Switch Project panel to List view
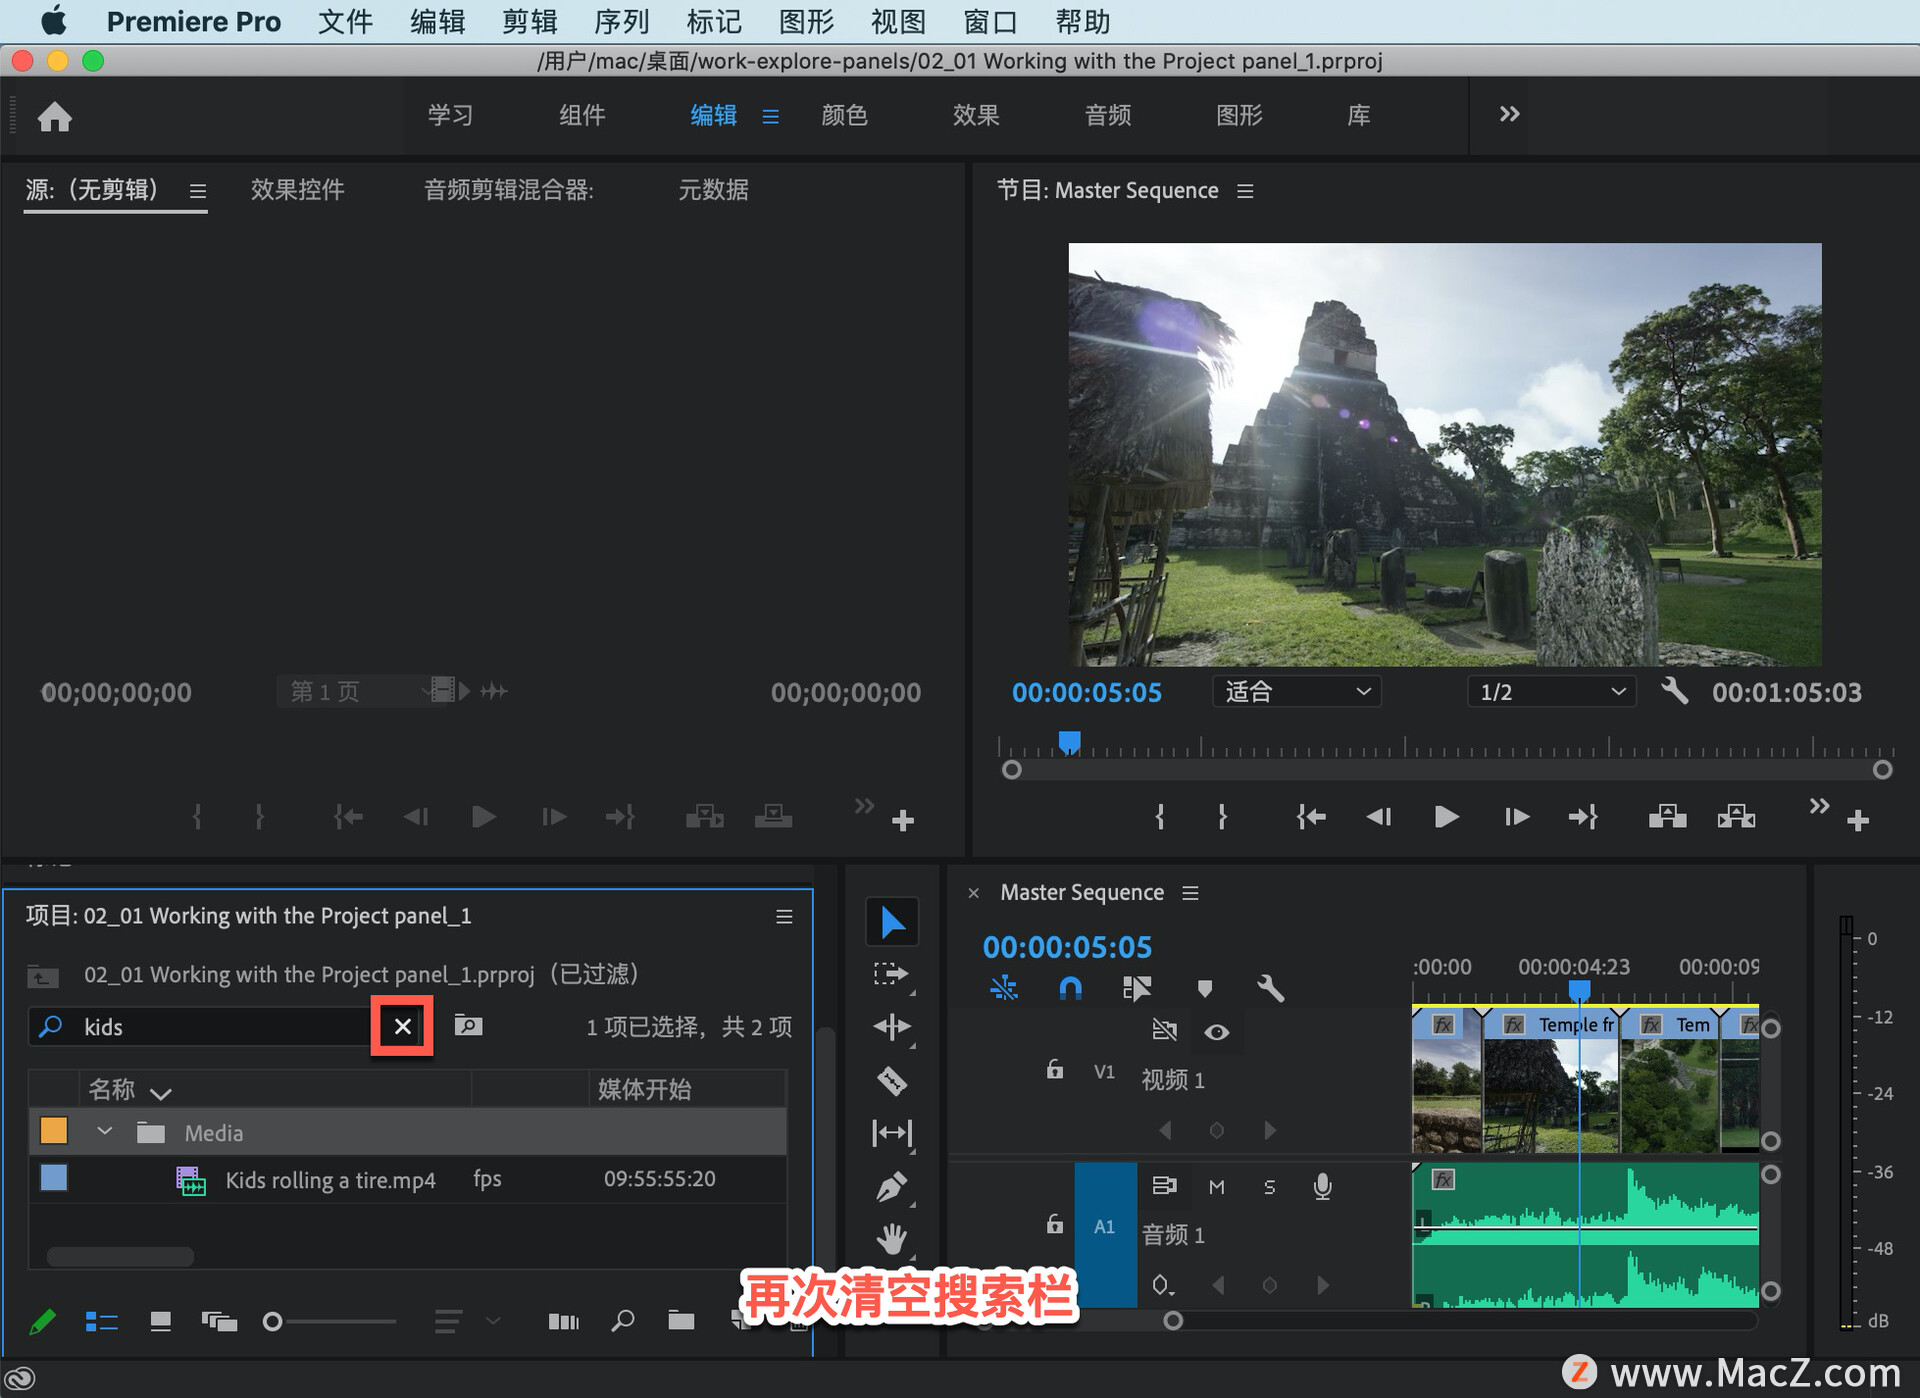This screenshot has height=1398, width=1920. 101,1322
